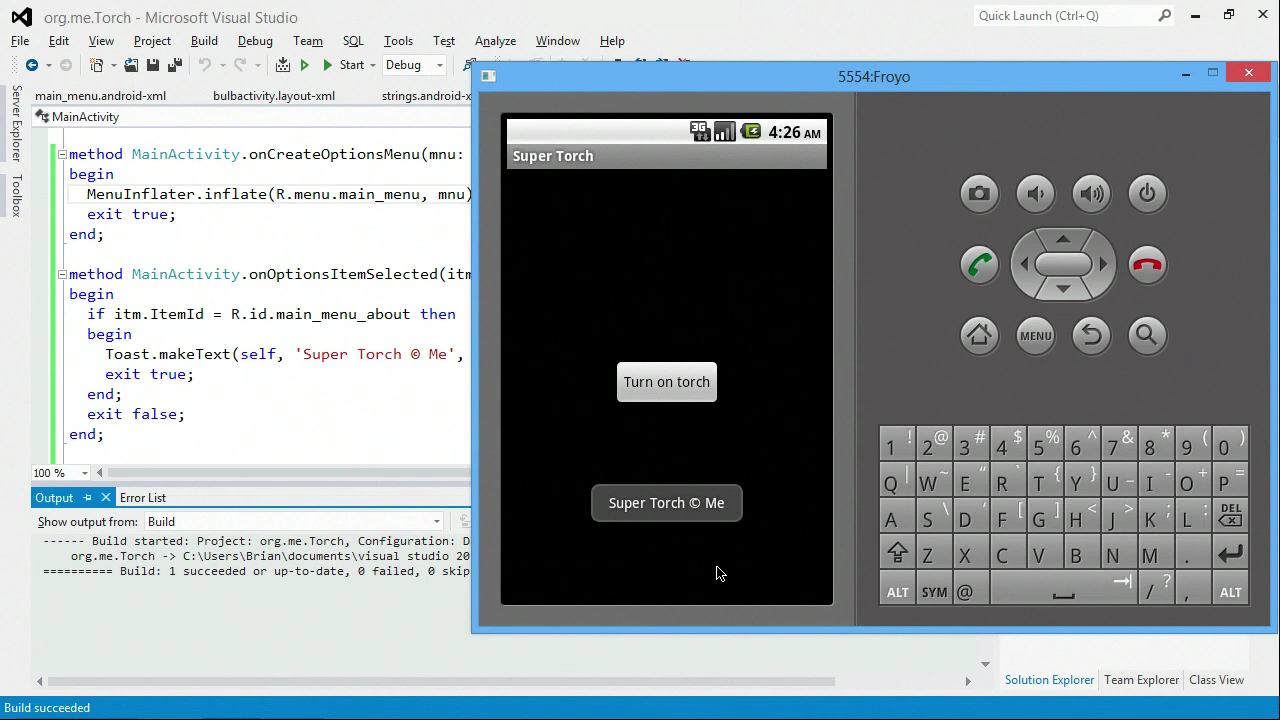1280x720 pixels.
Task: Switch to the Solution Explorer tab
Action: click(1049, 680)
